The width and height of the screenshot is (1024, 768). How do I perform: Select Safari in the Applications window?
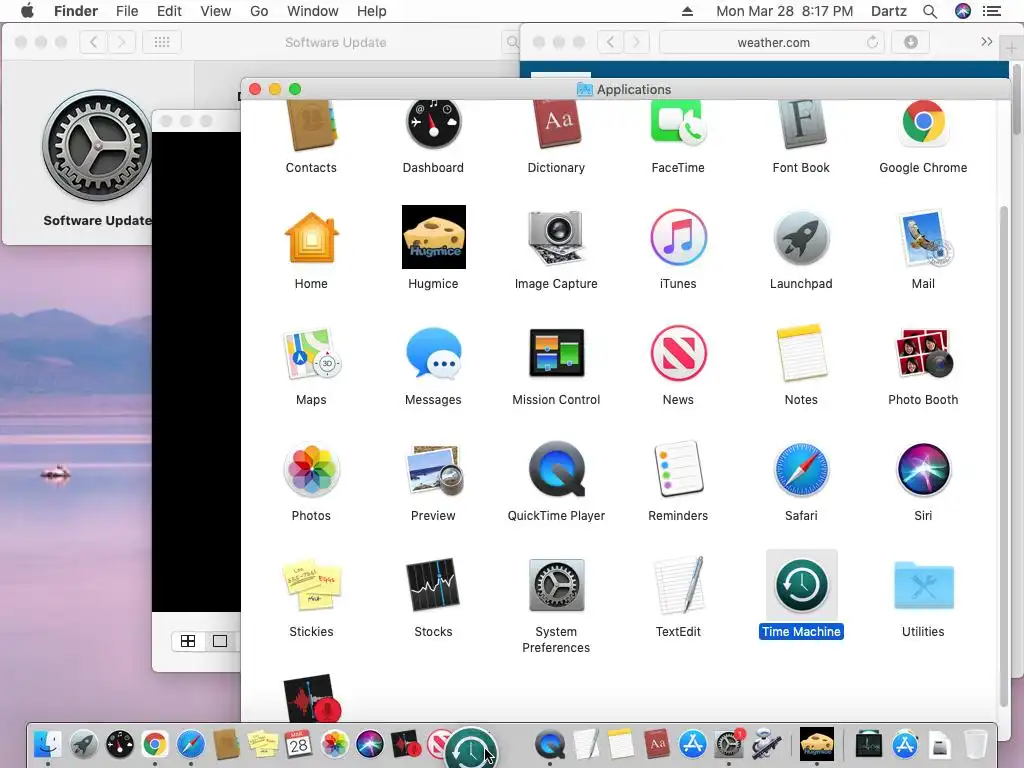pyautogui.click(x=801, y=469)
